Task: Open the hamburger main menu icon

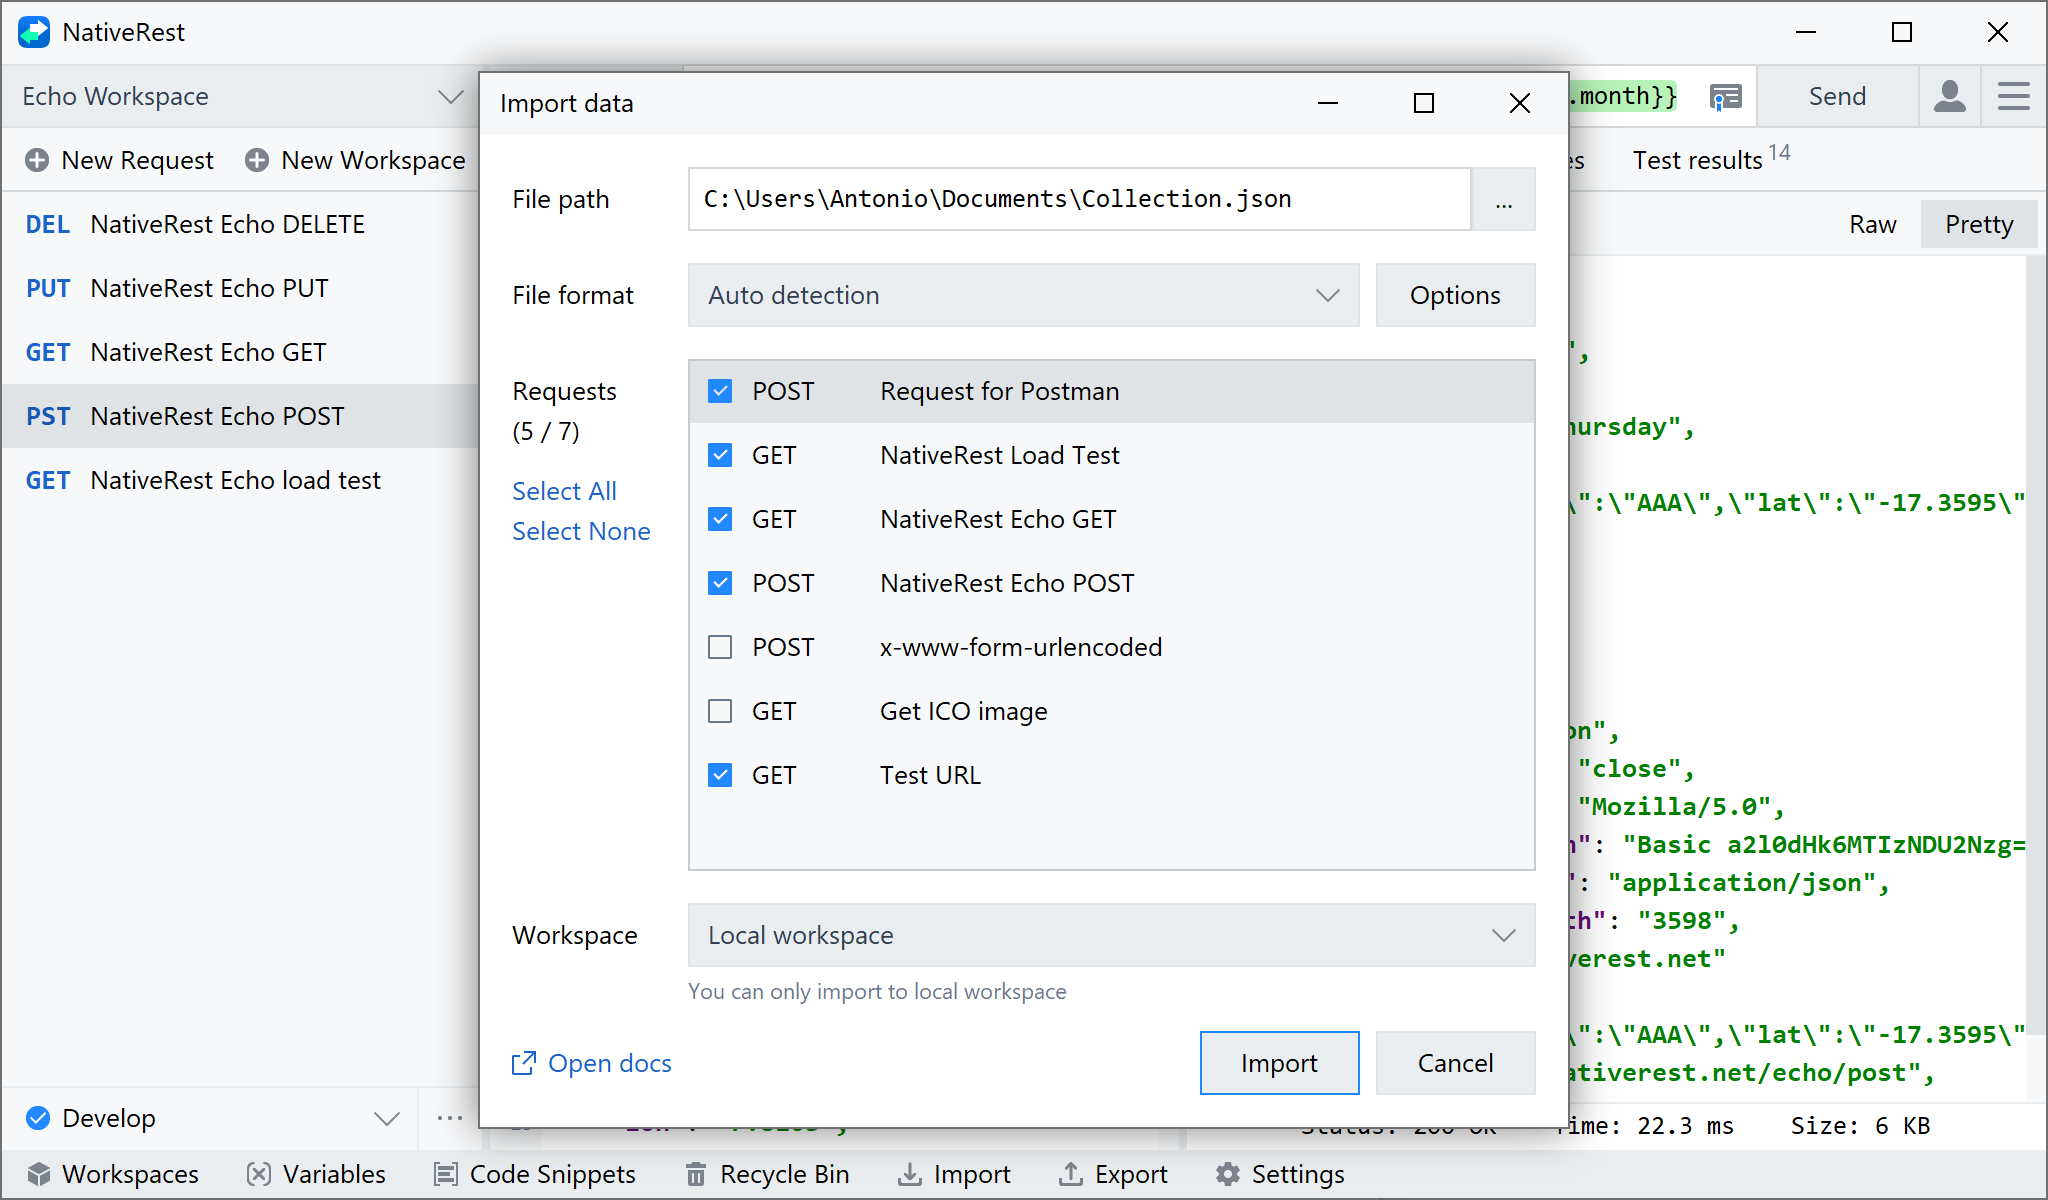Action: [x=2013, y=96]
